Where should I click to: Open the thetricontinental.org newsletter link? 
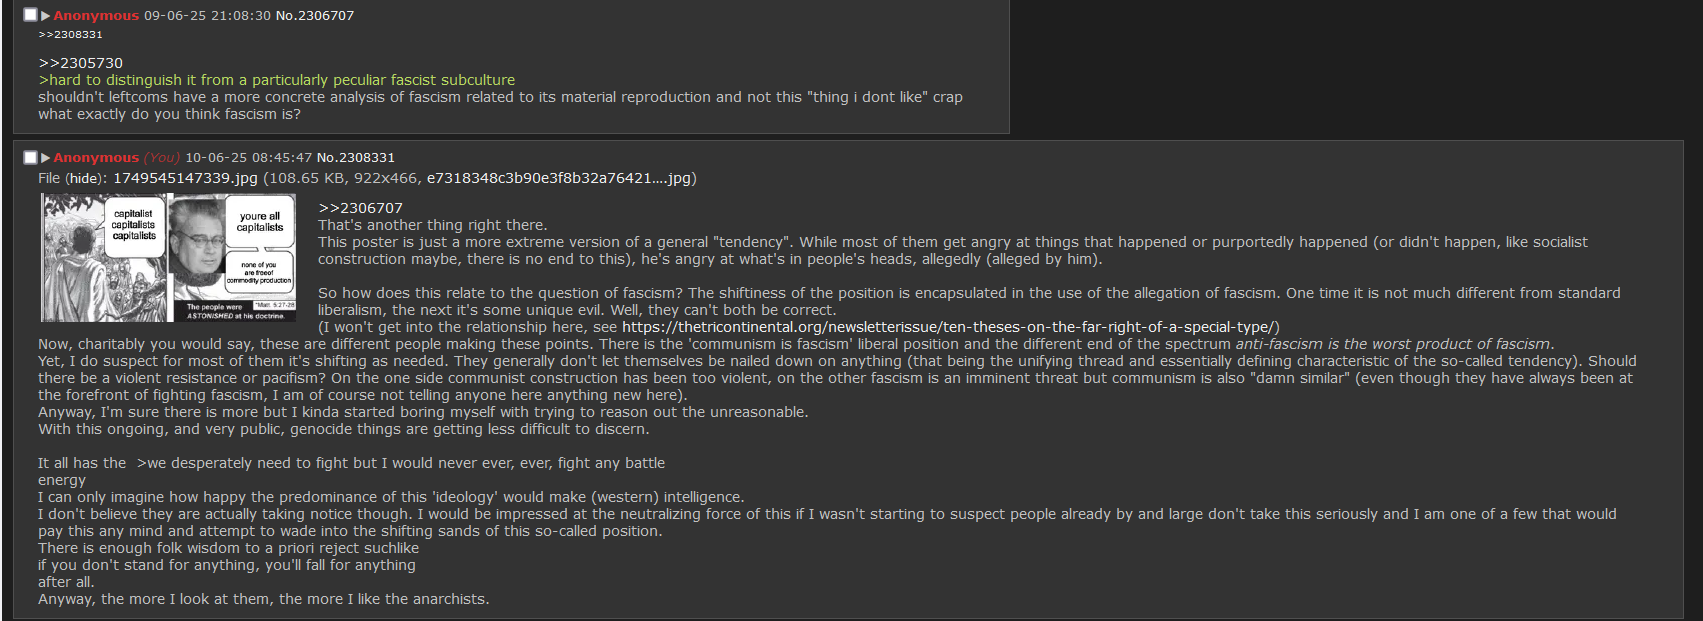[x=948, y=327]
